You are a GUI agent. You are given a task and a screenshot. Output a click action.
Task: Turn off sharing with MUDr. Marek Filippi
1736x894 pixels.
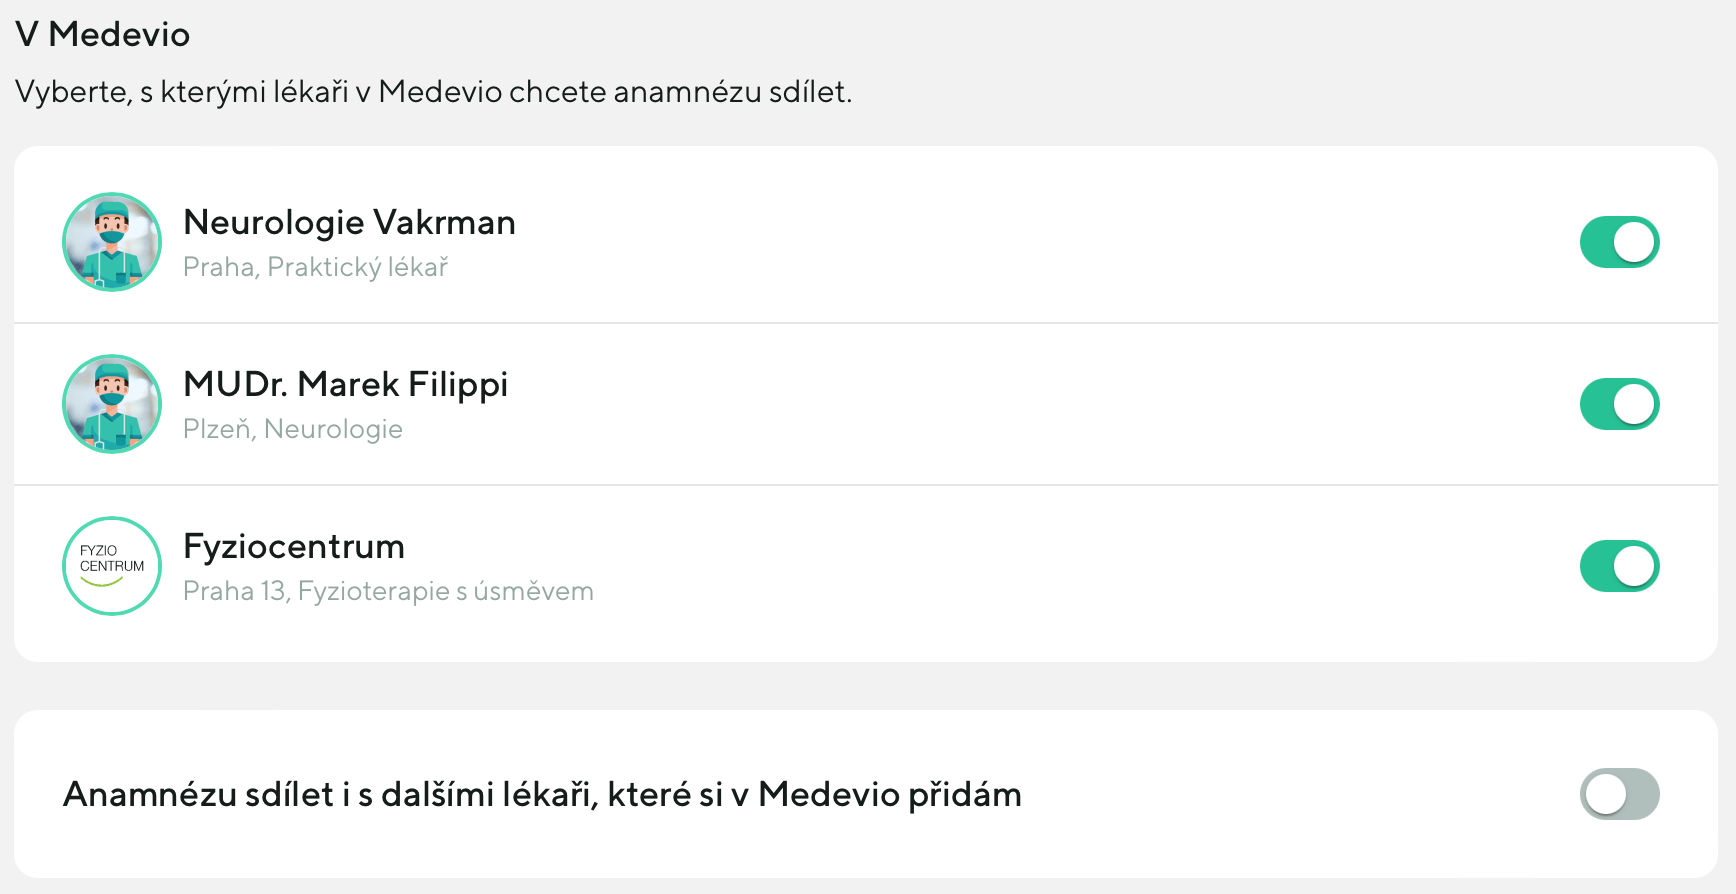coord(1619,404)
